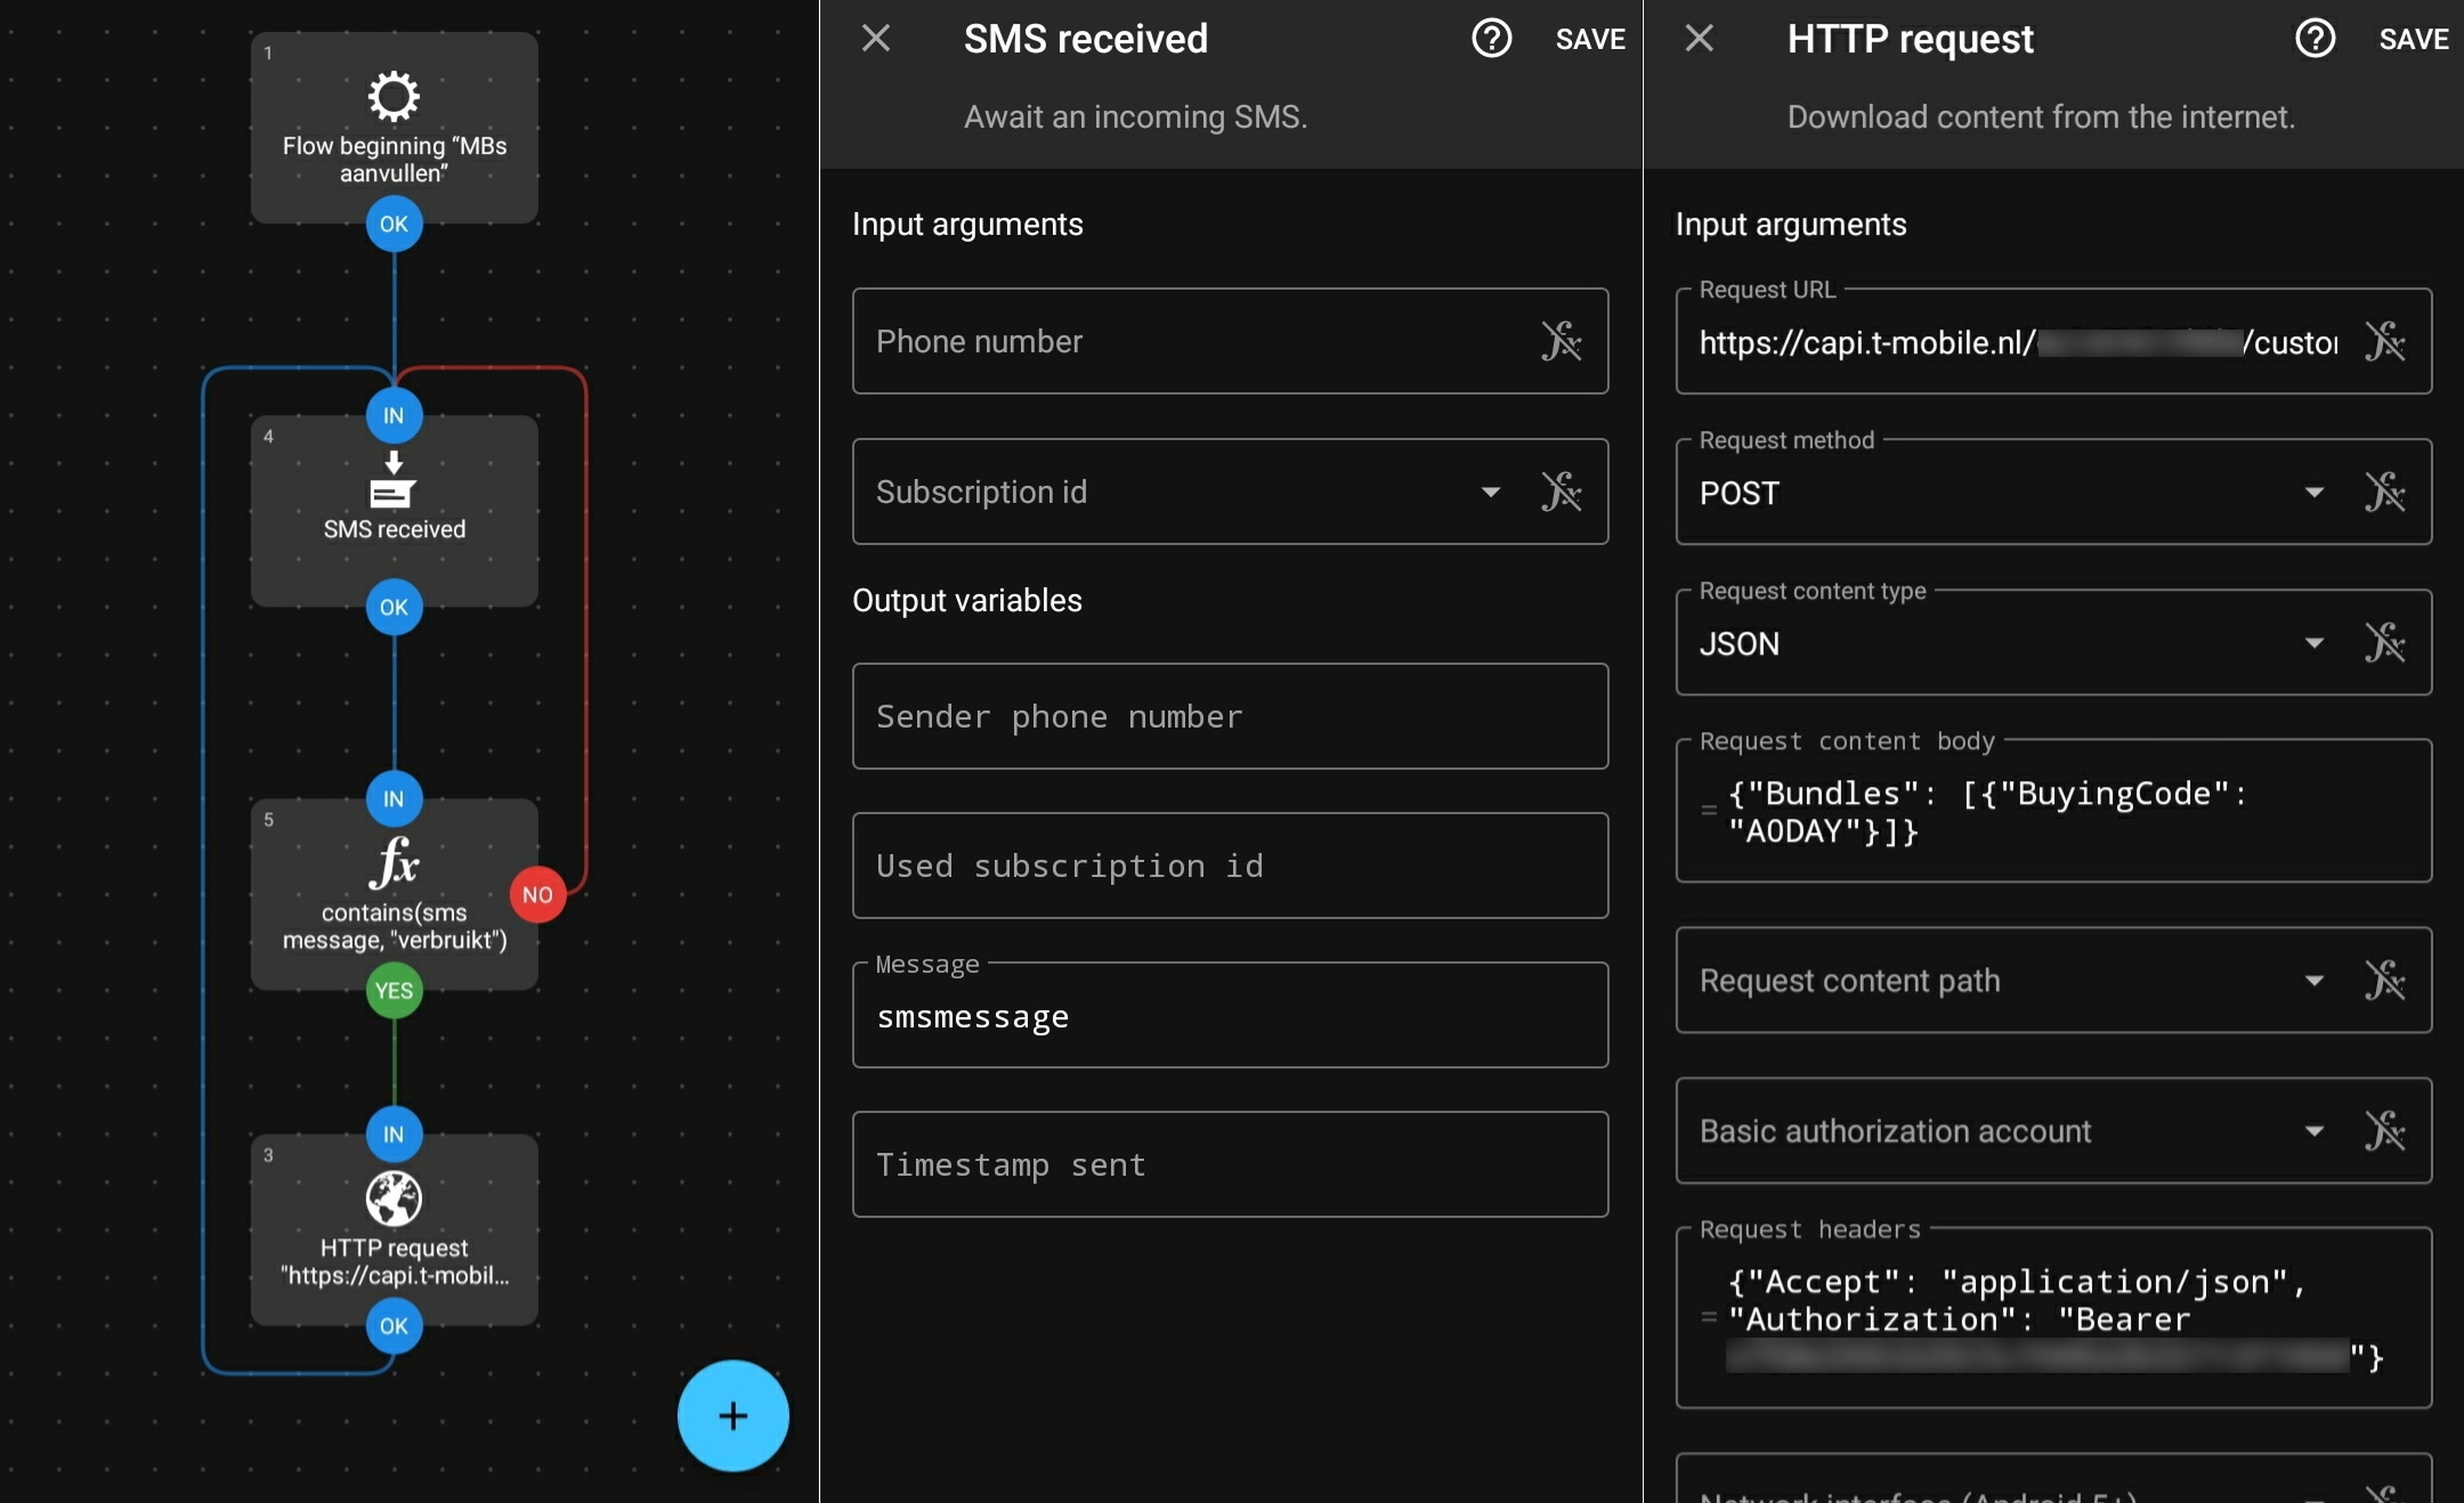Click the green YES connector dot
This screenshot has width=2464, height=1503.
point(394,990)
